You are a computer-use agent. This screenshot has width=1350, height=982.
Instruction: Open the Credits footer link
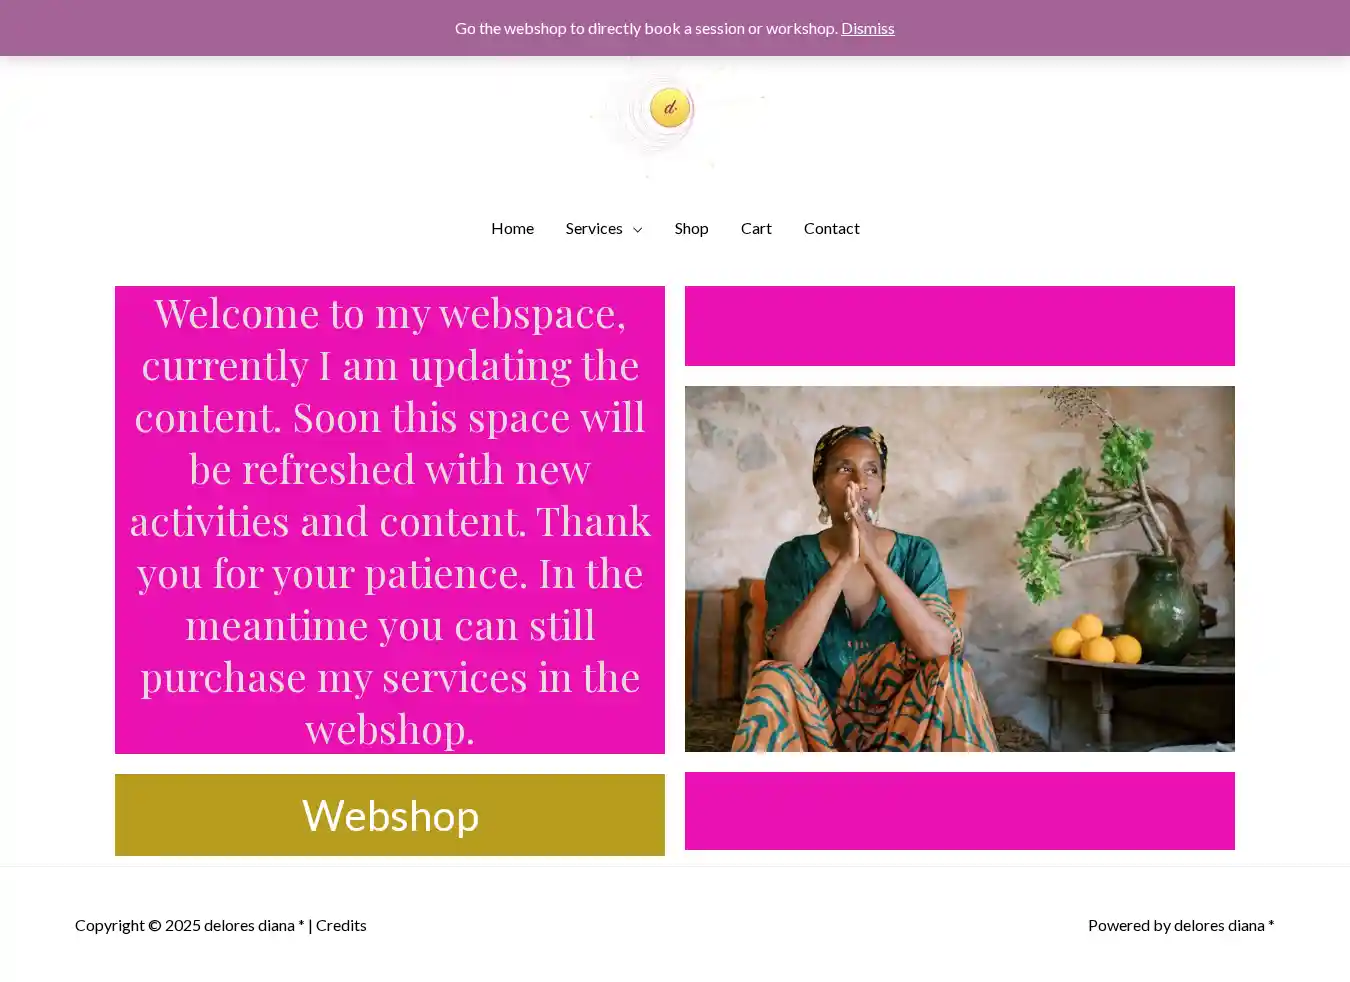click(x=341, y=925)
